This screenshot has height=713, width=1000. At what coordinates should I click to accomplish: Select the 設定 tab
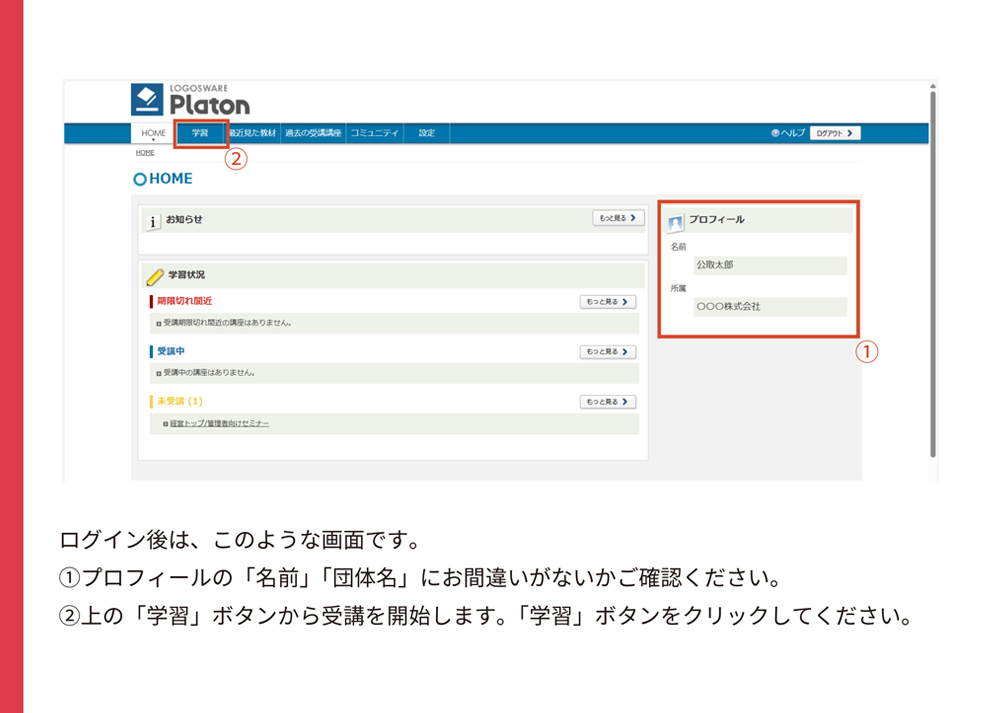427,133
